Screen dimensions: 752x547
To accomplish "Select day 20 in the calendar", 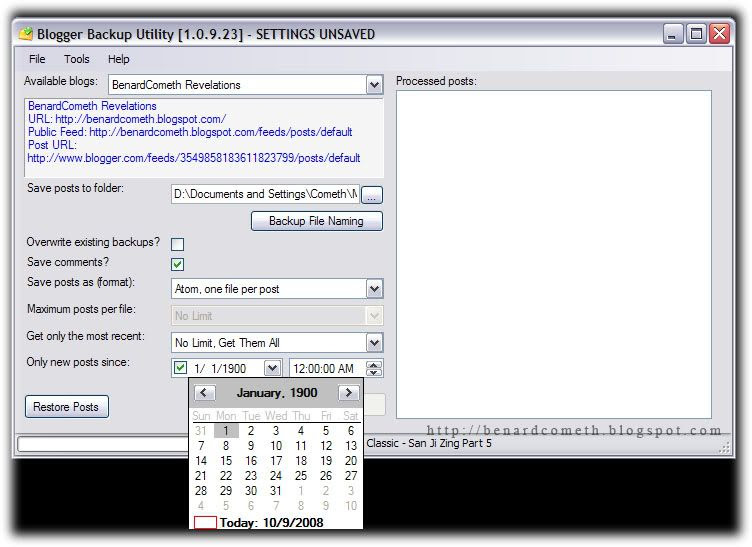I will pos(351,461).
